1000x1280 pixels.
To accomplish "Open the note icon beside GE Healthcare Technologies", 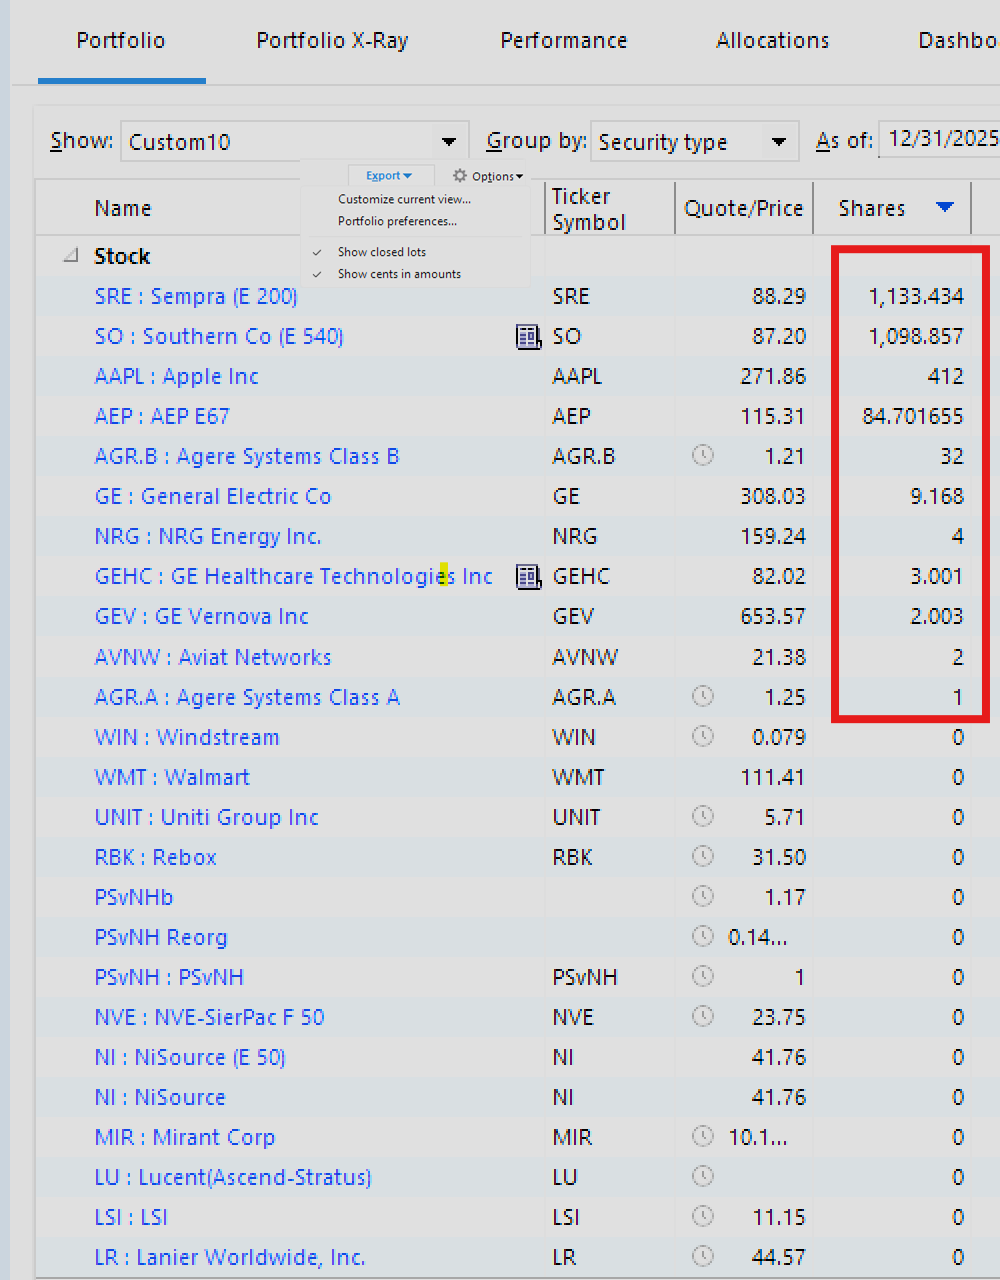I will (528, 577).
